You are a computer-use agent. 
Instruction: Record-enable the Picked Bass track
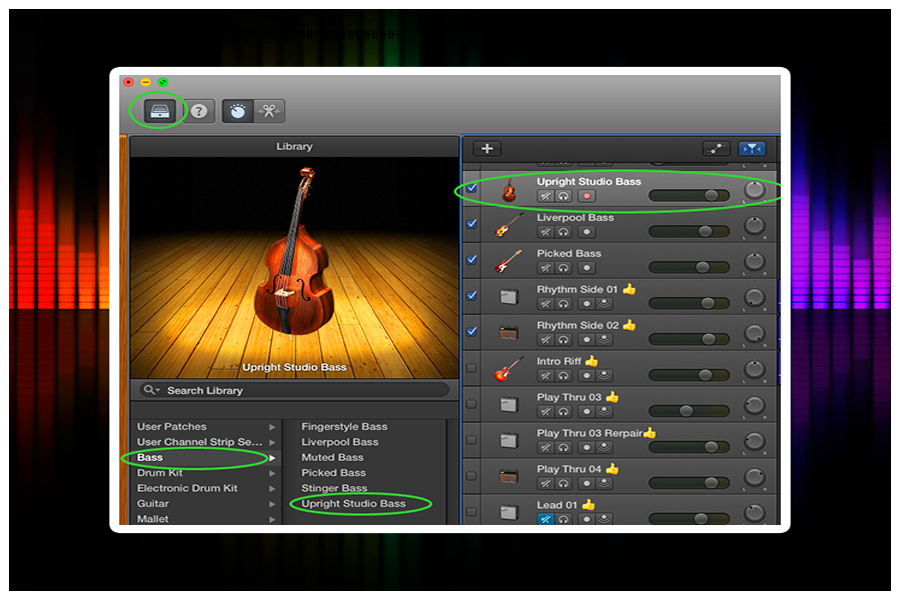587,268
